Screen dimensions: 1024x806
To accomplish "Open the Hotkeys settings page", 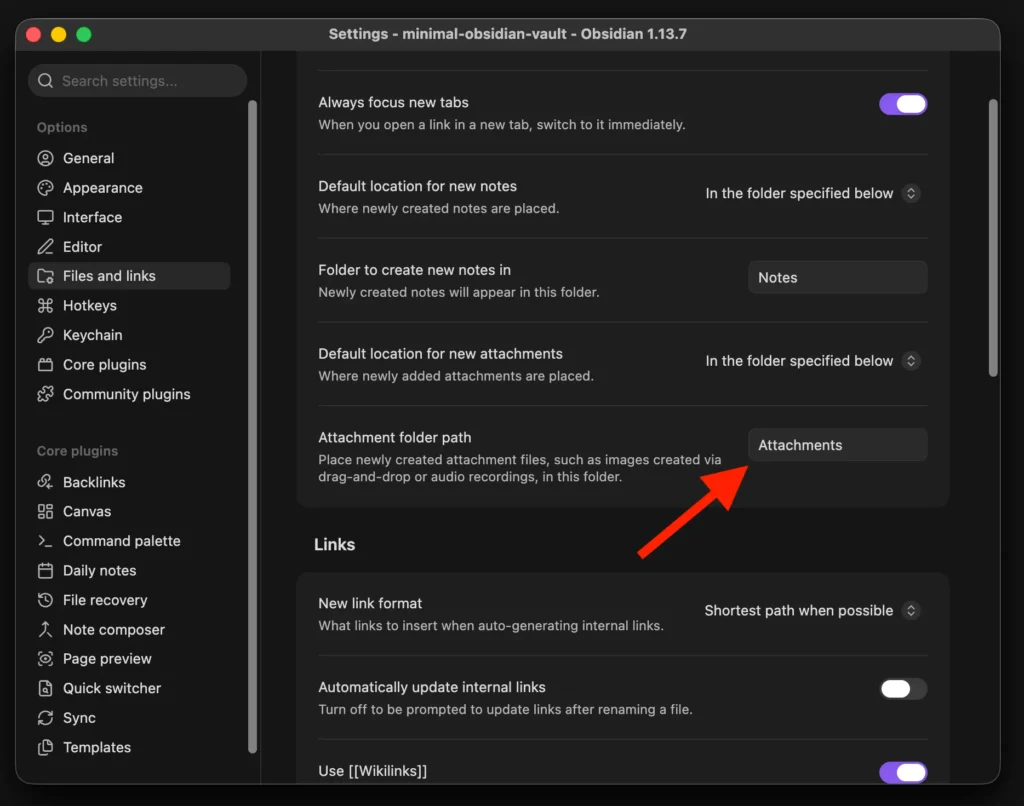I will point(129,306).
